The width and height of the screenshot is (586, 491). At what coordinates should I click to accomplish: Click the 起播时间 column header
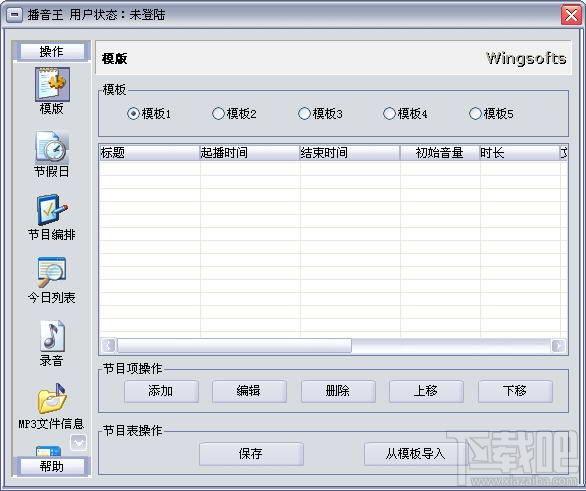point(250,153)
